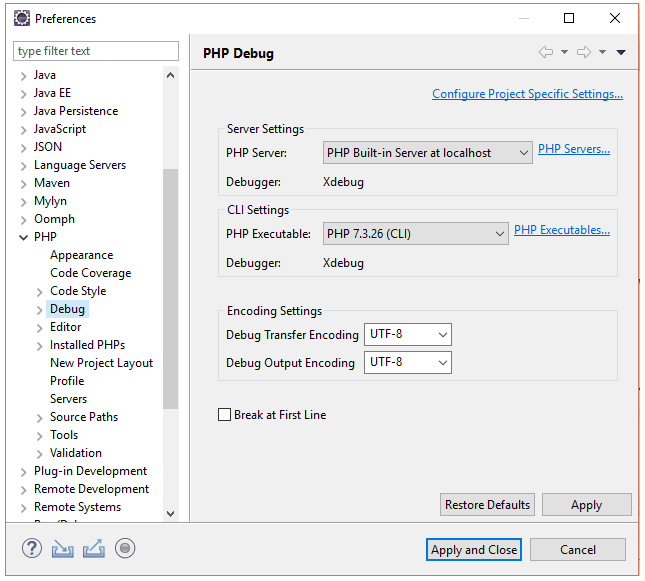Expand the Java tree node

click(x=23, y=76)
